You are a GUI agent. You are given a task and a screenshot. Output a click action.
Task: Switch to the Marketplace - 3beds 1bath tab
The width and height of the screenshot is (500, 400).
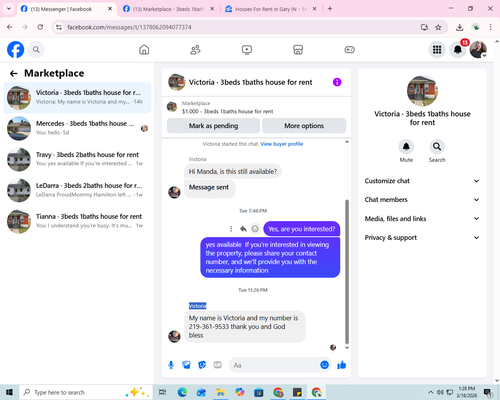pos(168,9)
